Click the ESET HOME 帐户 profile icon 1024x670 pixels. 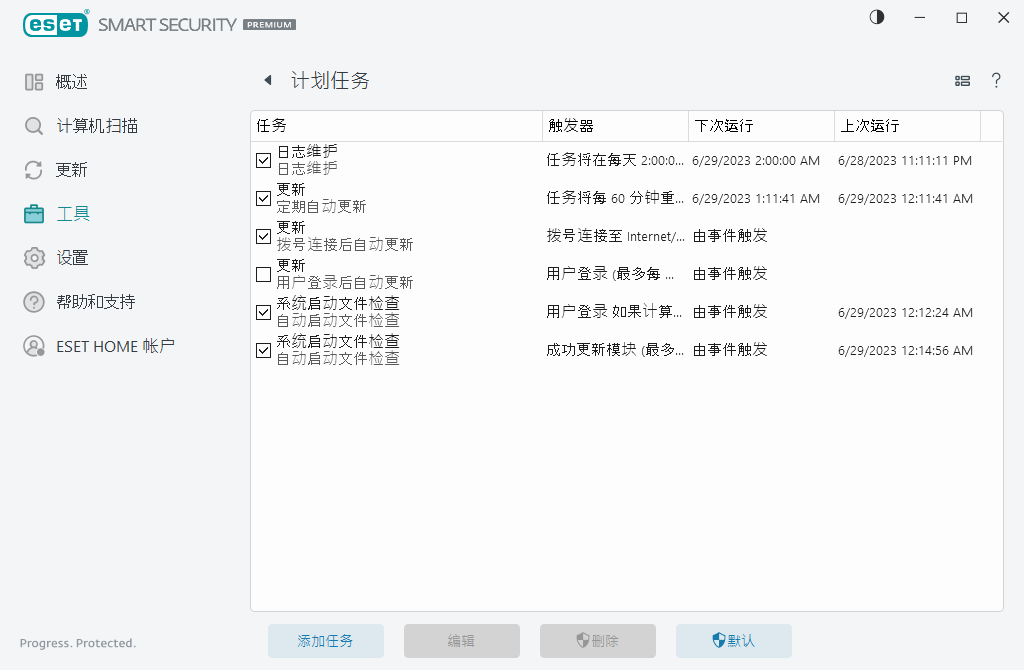point(33,345)
